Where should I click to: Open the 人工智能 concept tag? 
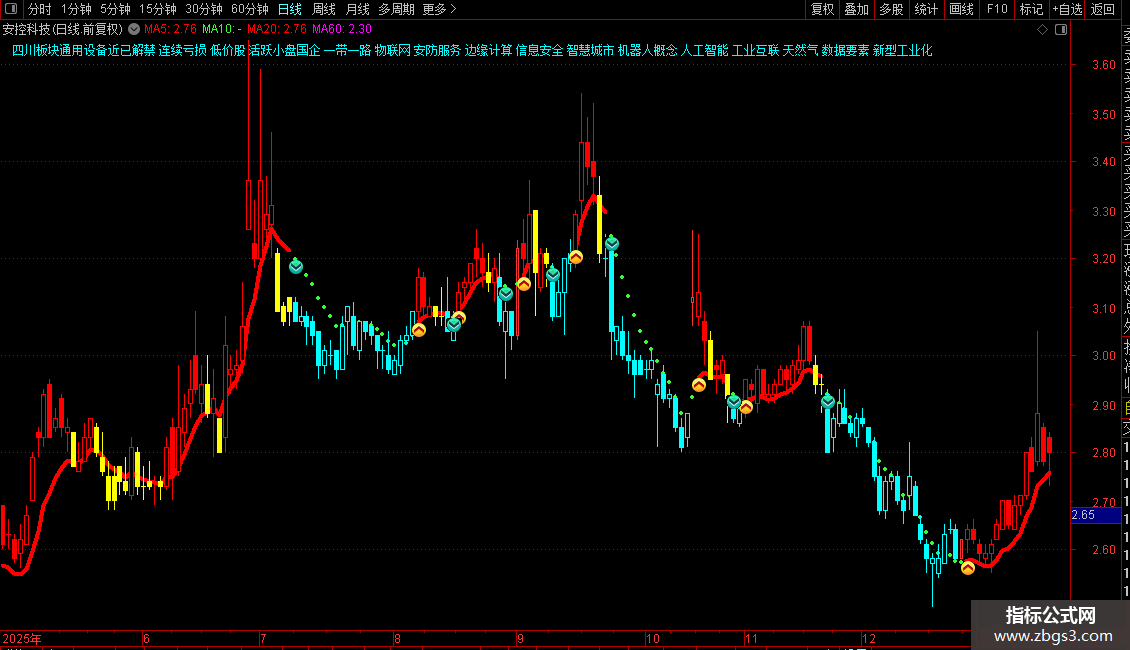coord(705,50)
